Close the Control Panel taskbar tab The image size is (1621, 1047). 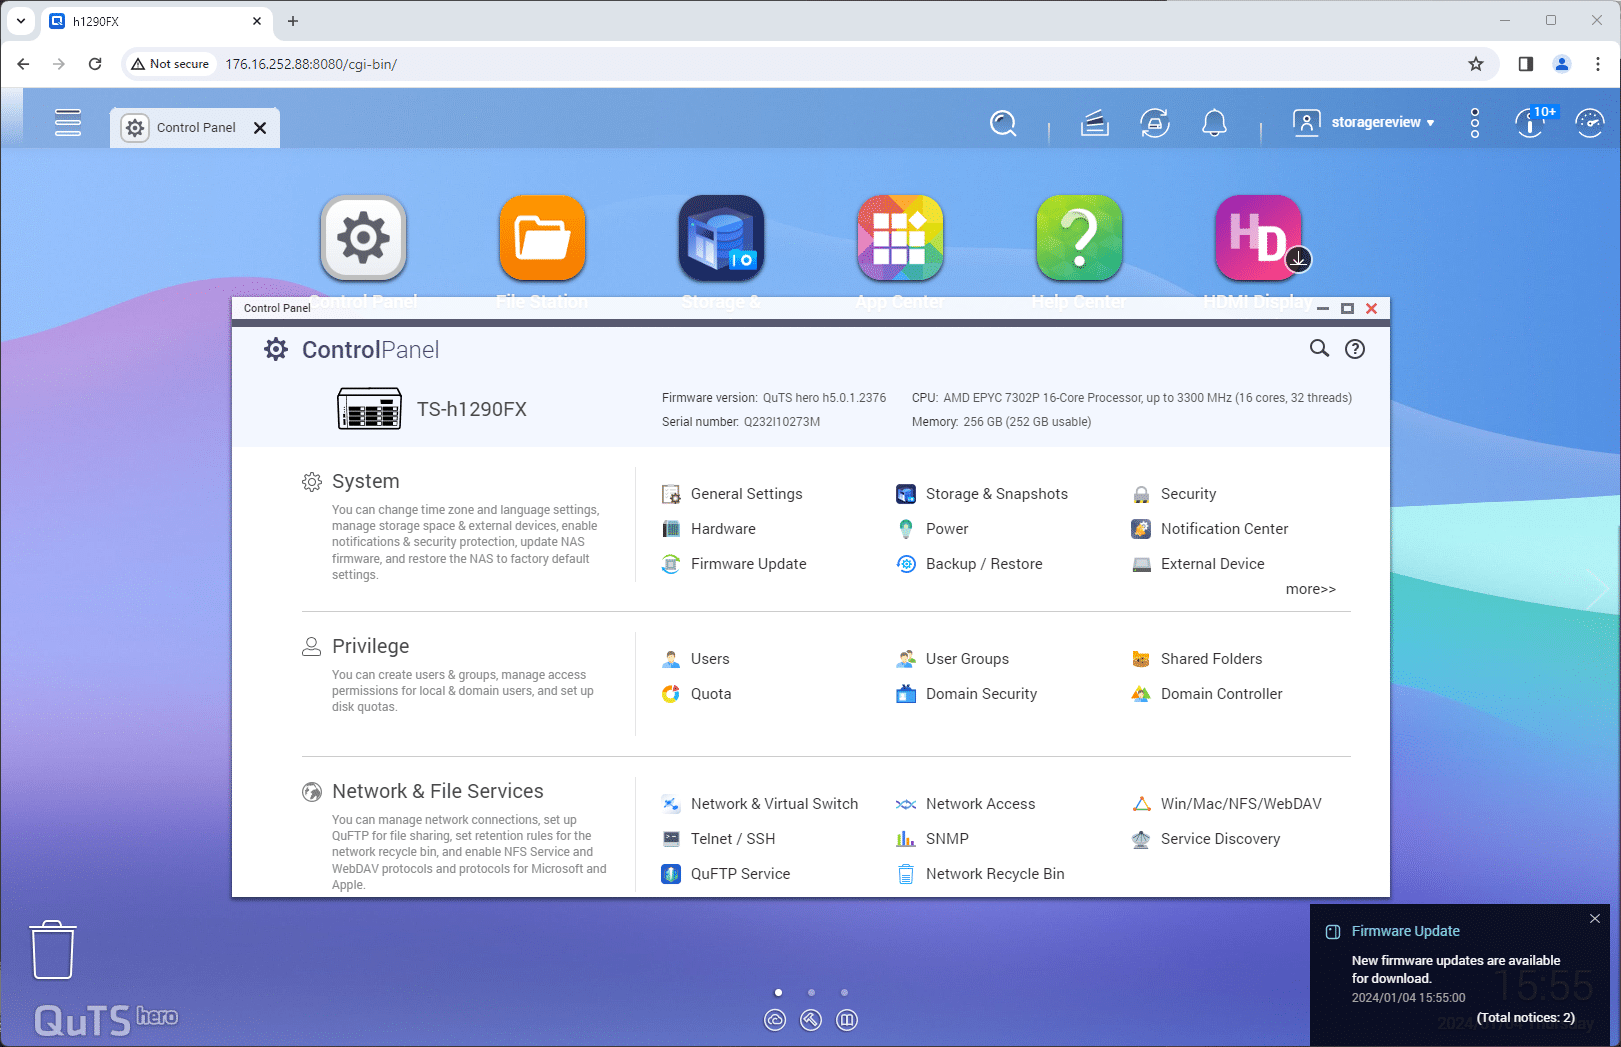pos(260,128)
